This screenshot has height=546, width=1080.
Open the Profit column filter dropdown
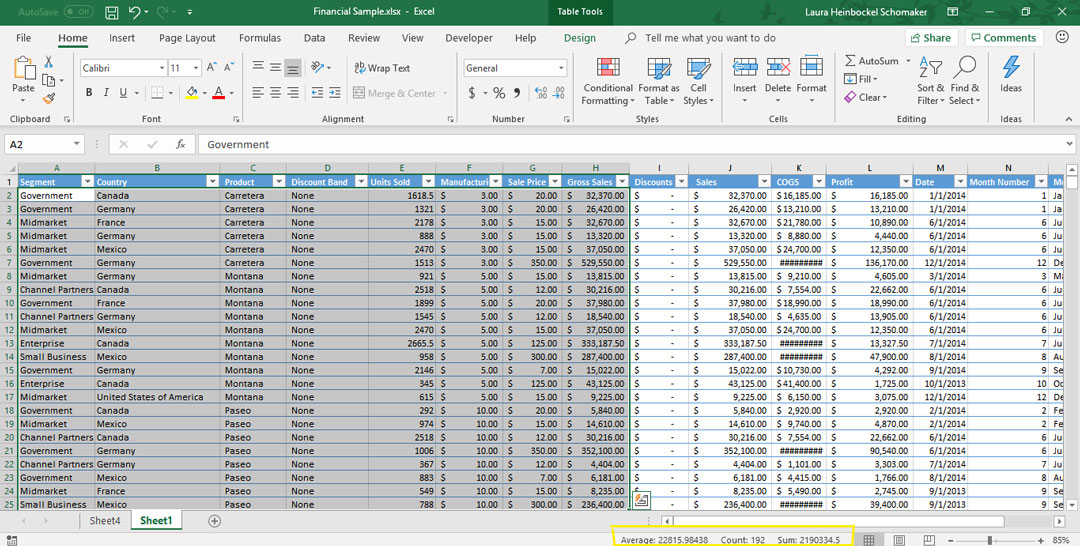tap(906, 182)
